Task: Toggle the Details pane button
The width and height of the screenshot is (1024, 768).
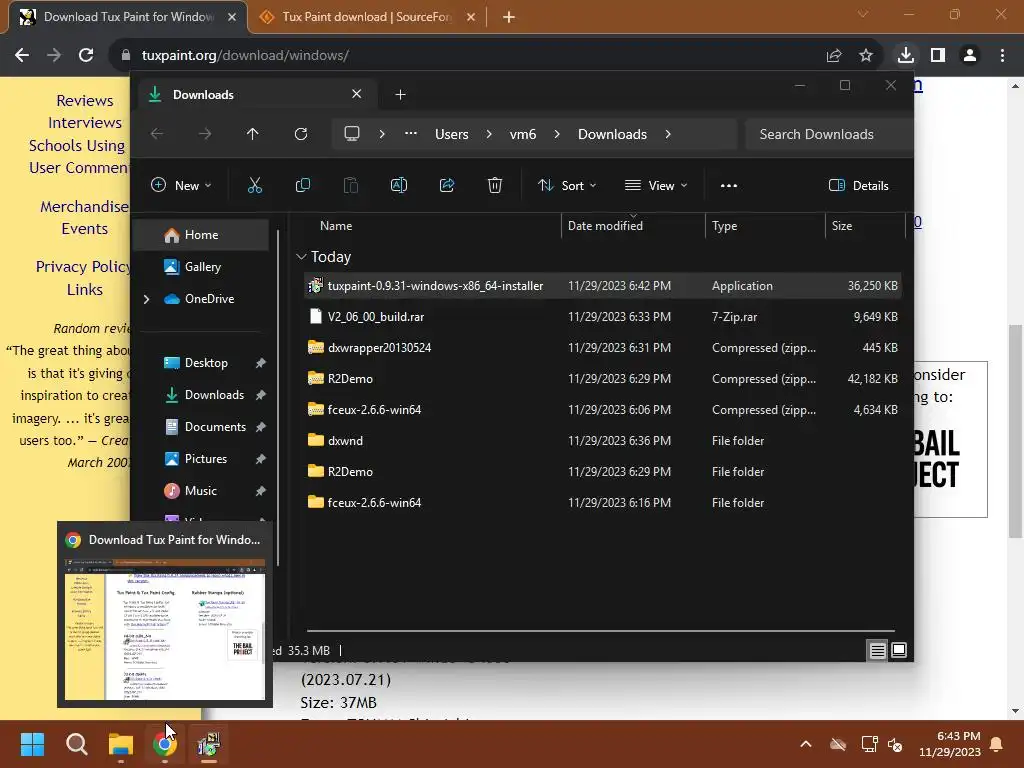Action: coord(859,185)
